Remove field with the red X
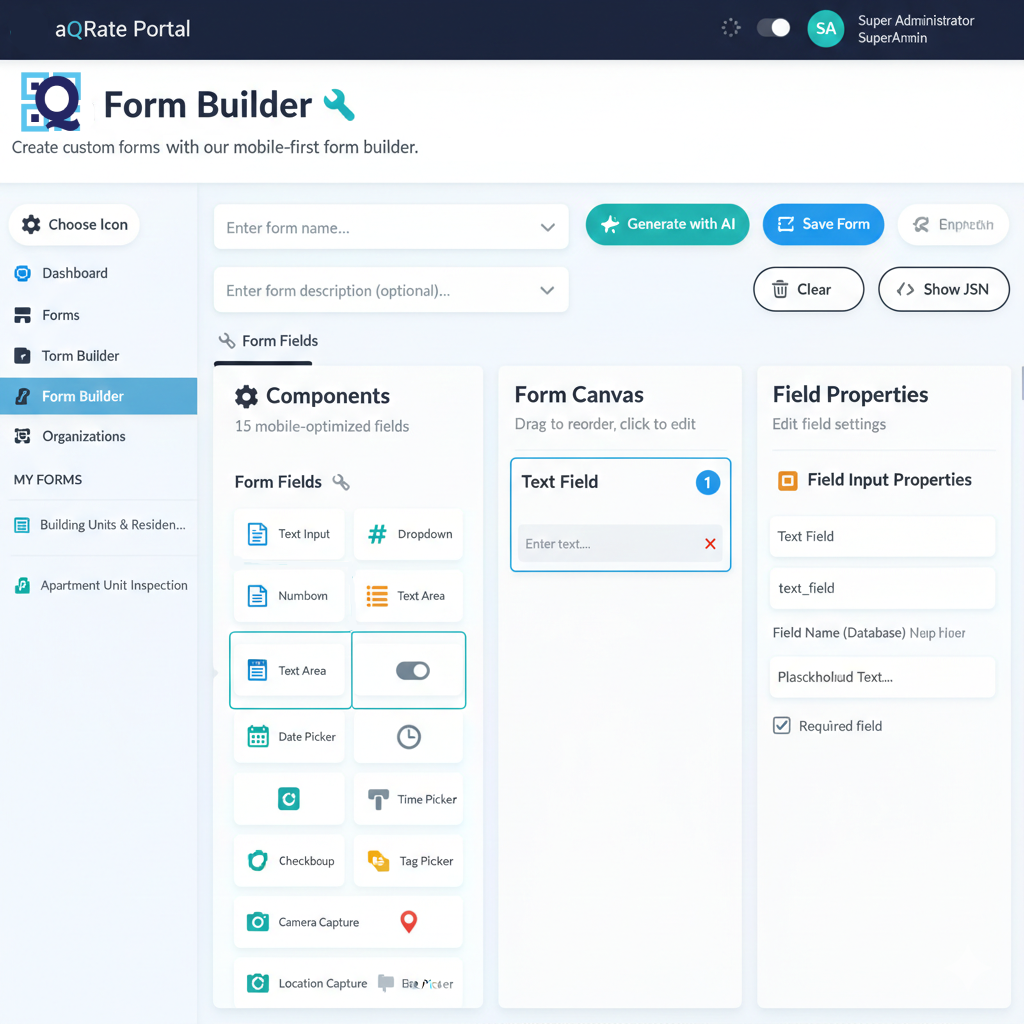Image resolution: width=1024 pixels, height=1024 pixels. point(711,543)
